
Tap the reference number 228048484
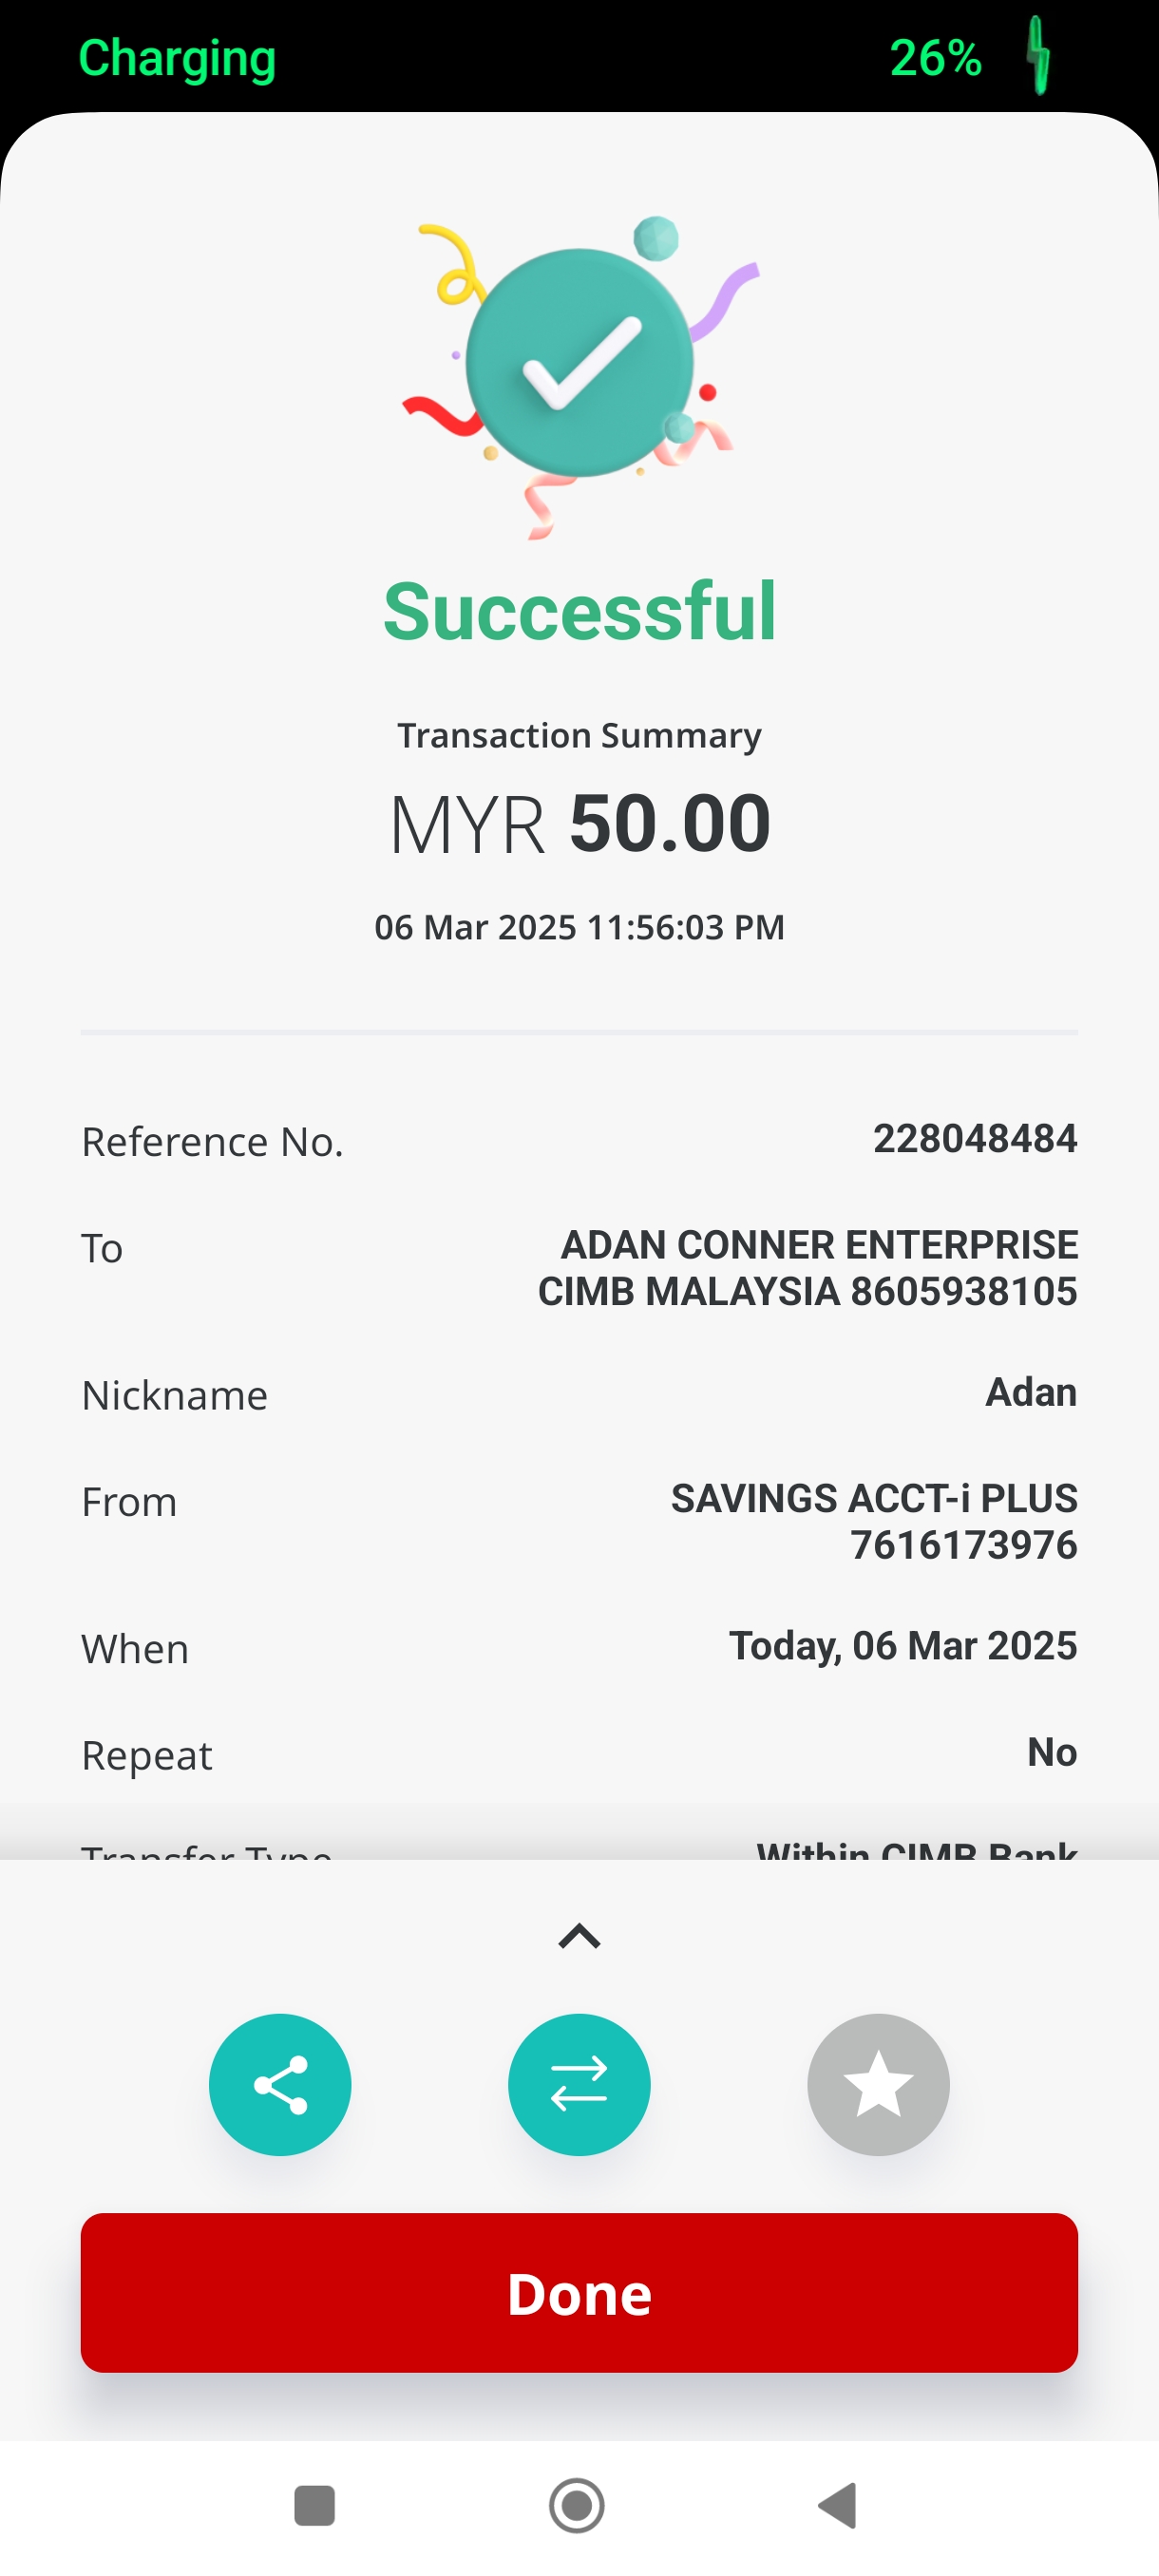click(975, 1138)
